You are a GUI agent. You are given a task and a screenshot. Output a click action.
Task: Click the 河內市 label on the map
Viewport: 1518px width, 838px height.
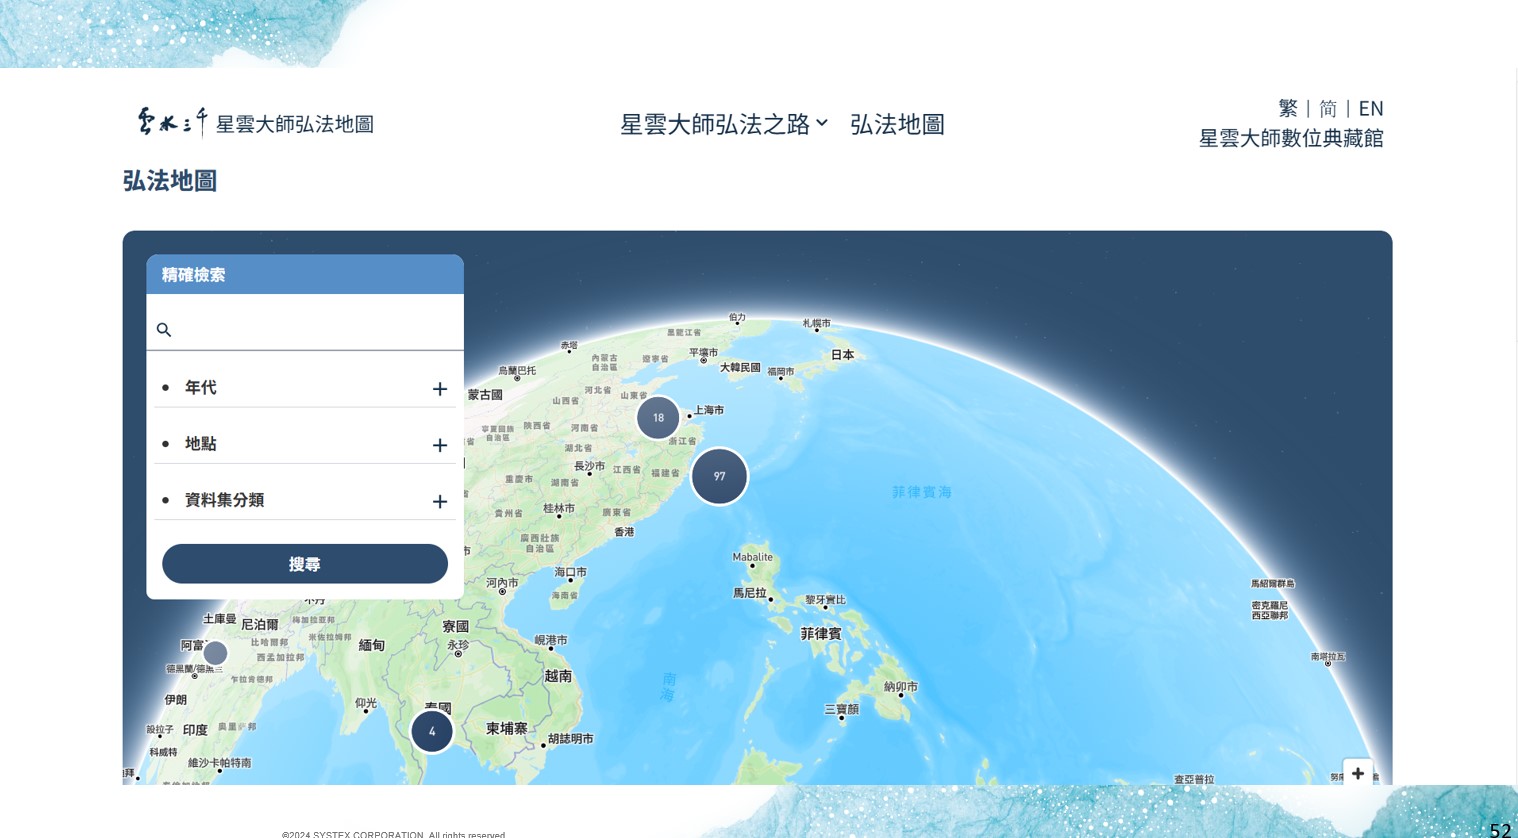pyautogui.click(x=503, y=583)
